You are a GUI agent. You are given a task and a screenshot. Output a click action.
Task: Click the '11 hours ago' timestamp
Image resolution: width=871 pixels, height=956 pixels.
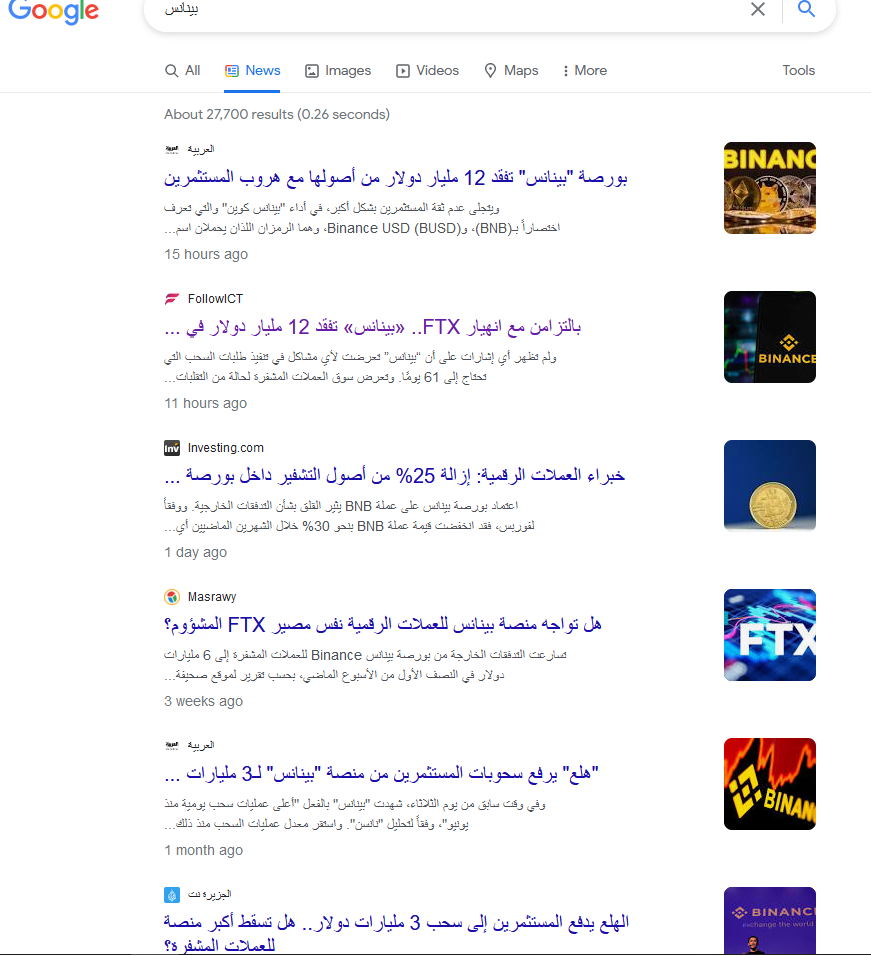(205, 404)
